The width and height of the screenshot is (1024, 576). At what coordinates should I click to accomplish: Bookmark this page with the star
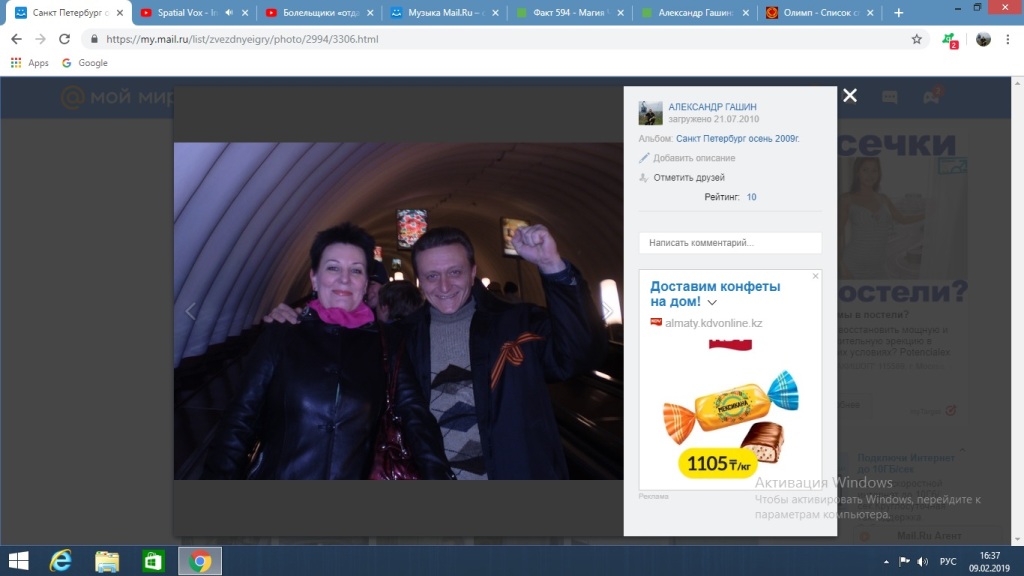[x=917, y=39]
